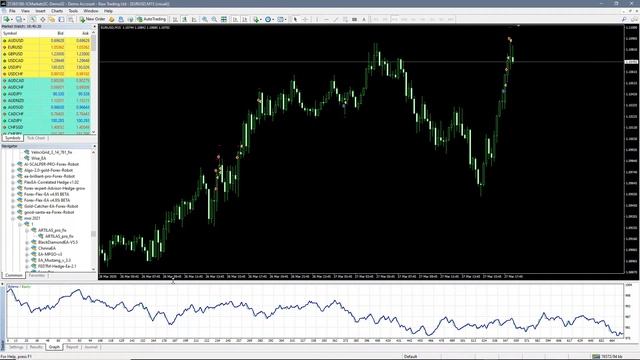The image size is (640, 360).
Task: Collapse the mix 2021 folder
Action: [x=13, y=218]
